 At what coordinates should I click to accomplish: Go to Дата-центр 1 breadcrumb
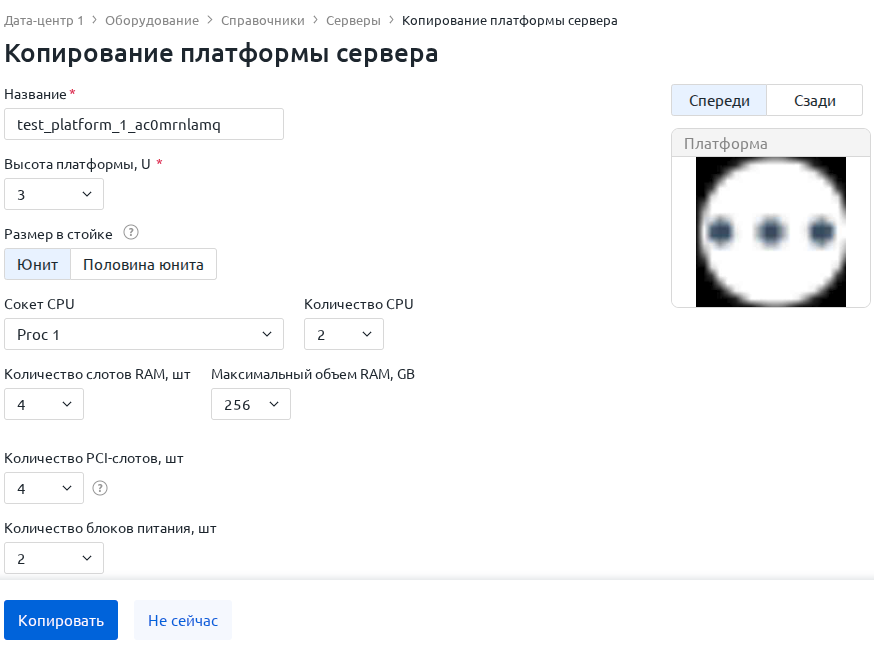[43, 21]
